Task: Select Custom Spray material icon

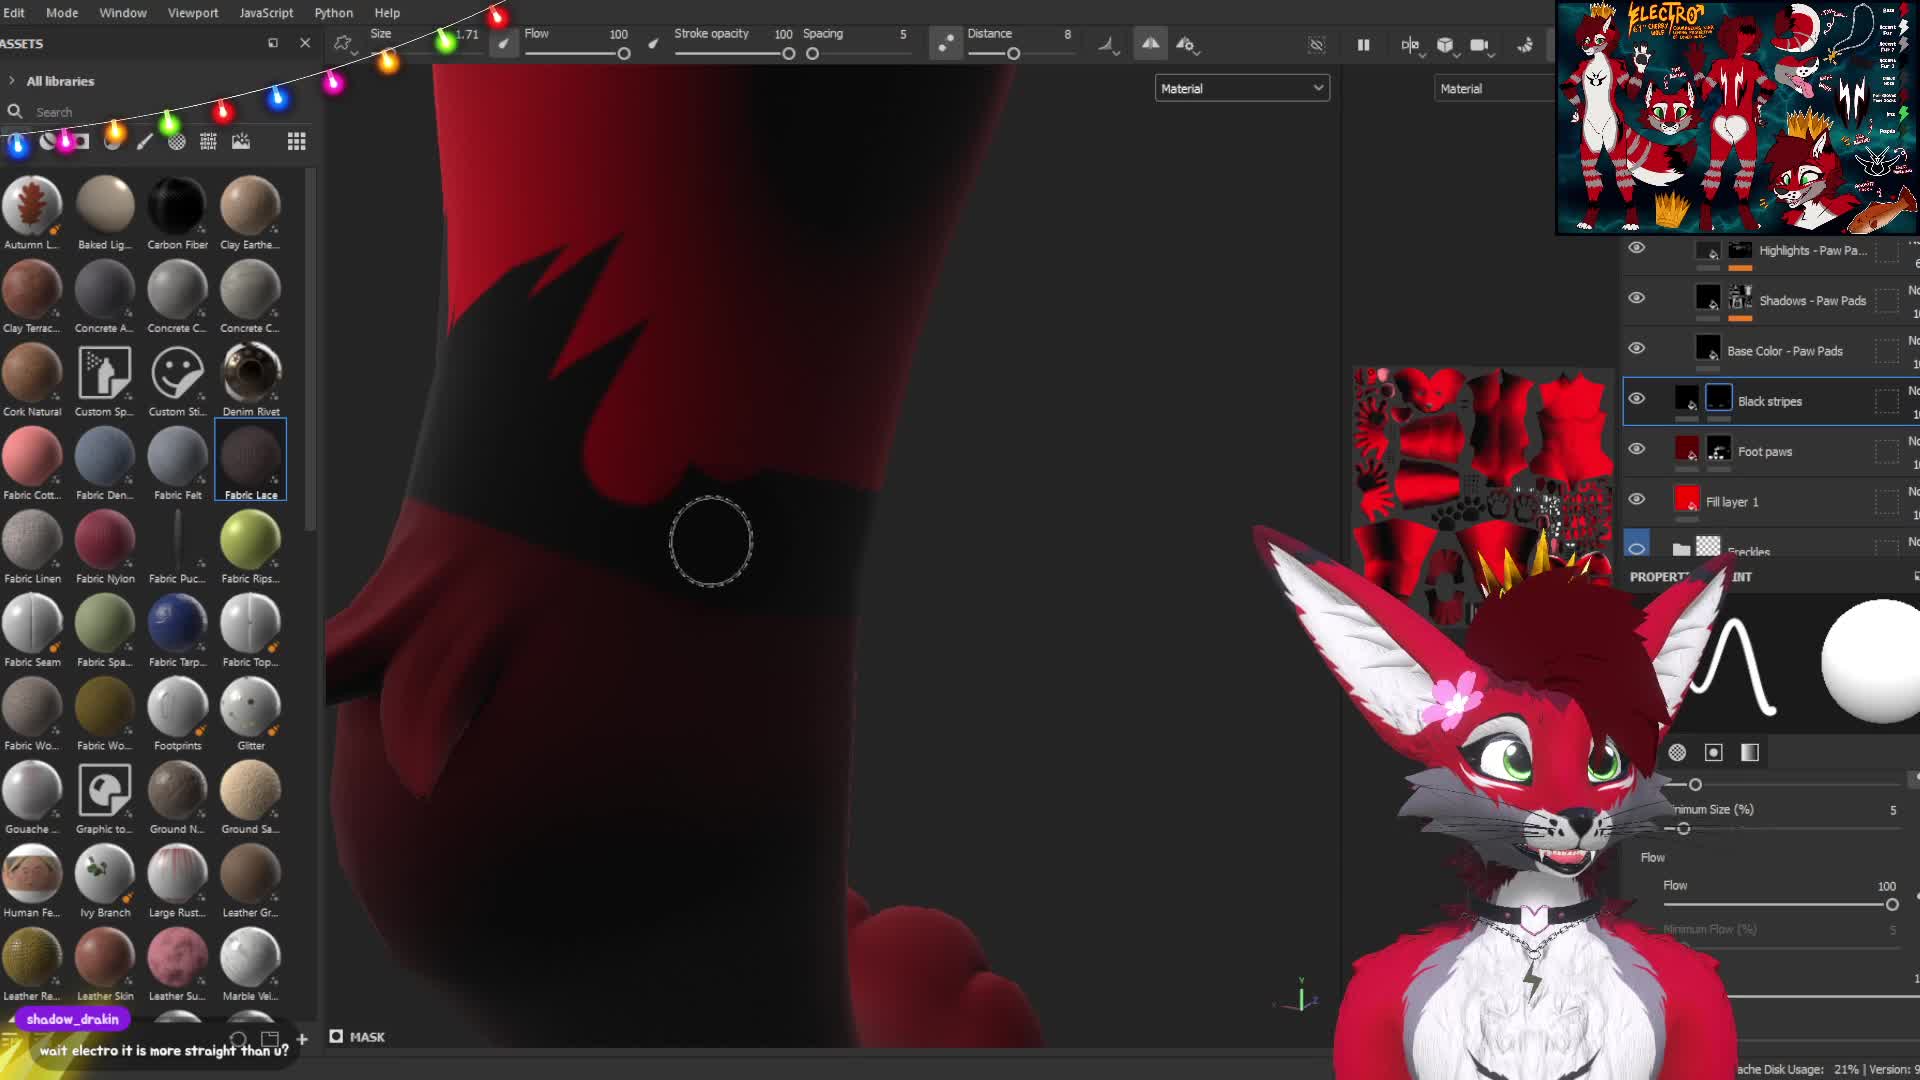Action: click(104, 380)
